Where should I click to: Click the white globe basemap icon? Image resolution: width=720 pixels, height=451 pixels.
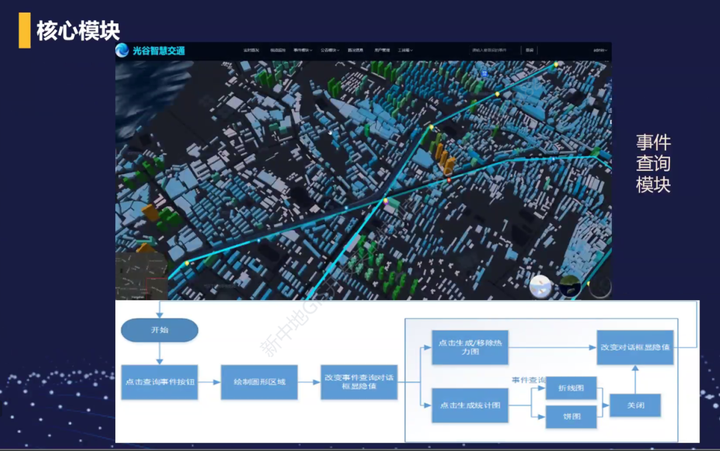[x=540, y=287]
